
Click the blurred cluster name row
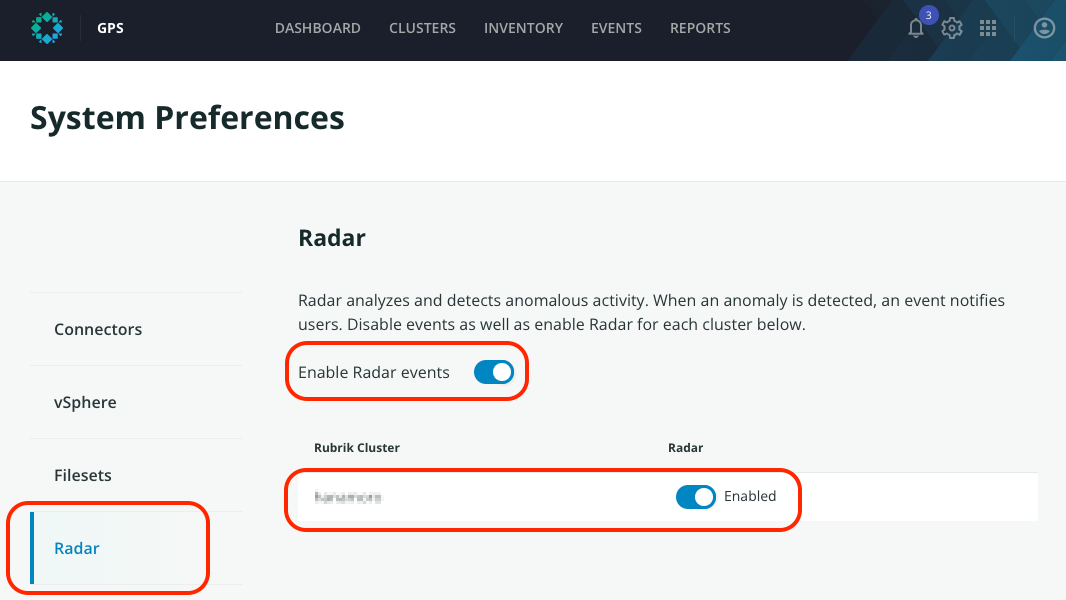coord(348,496)
